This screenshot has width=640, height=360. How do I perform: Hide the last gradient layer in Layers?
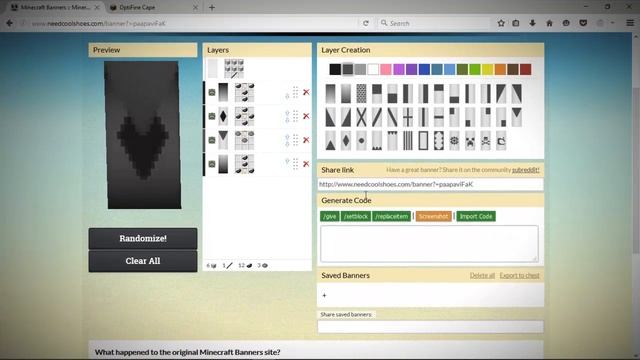(x=212, y=164)
